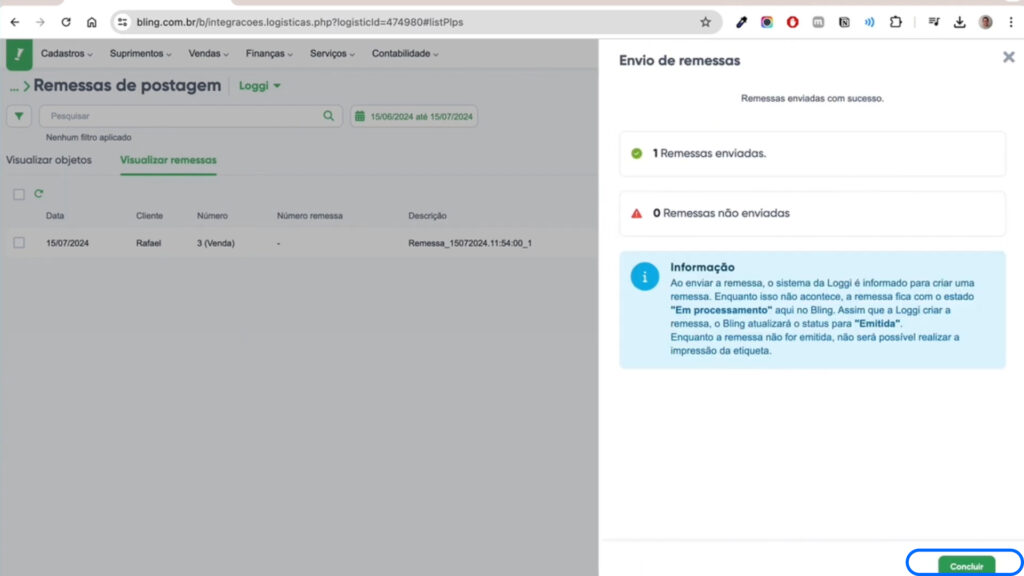
Task: Go forward in browser history
Action: tap(40, 22)
